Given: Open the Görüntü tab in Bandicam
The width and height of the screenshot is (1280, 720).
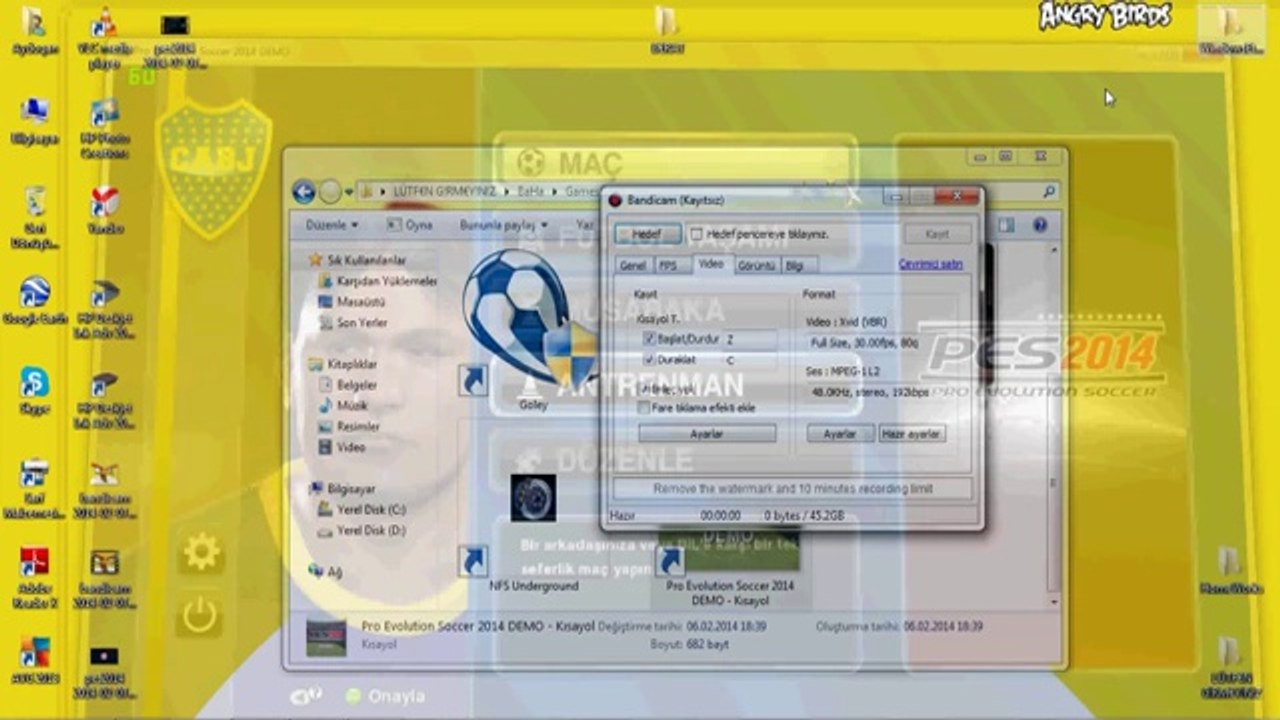Looking at the screenshot, I should click(x=756, y=266).
